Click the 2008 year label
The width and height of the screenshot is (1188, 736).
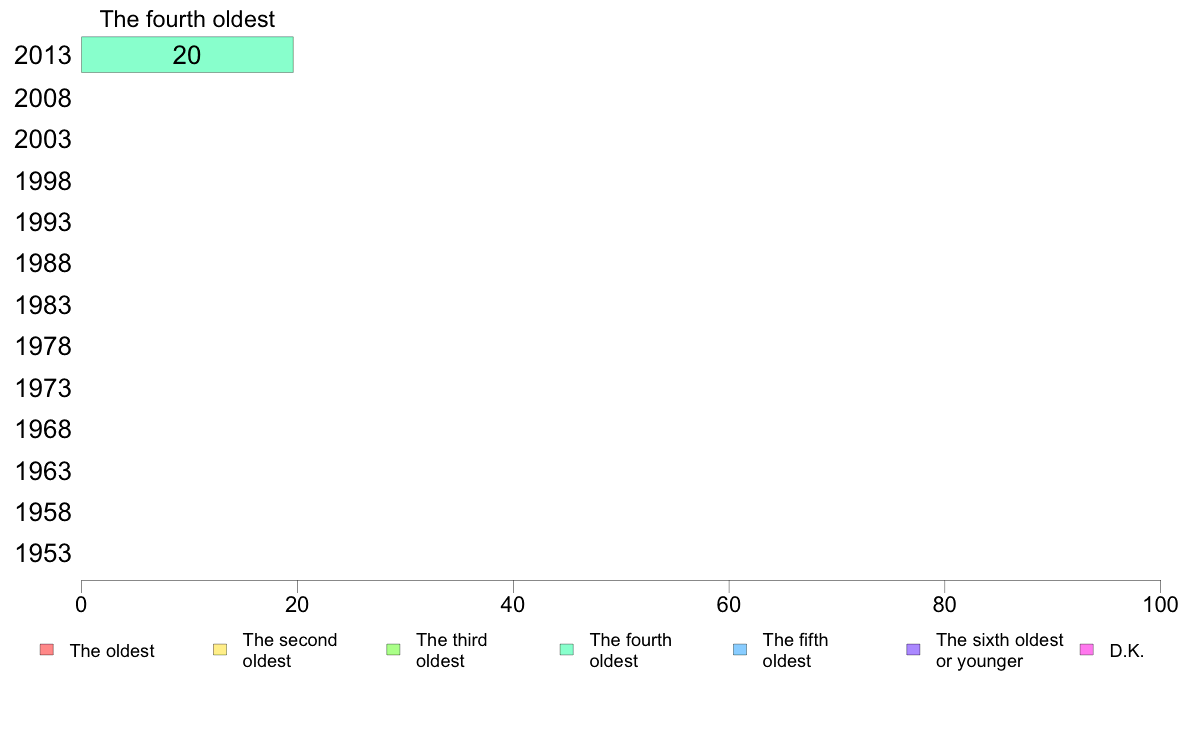click(x=43, y=98)
